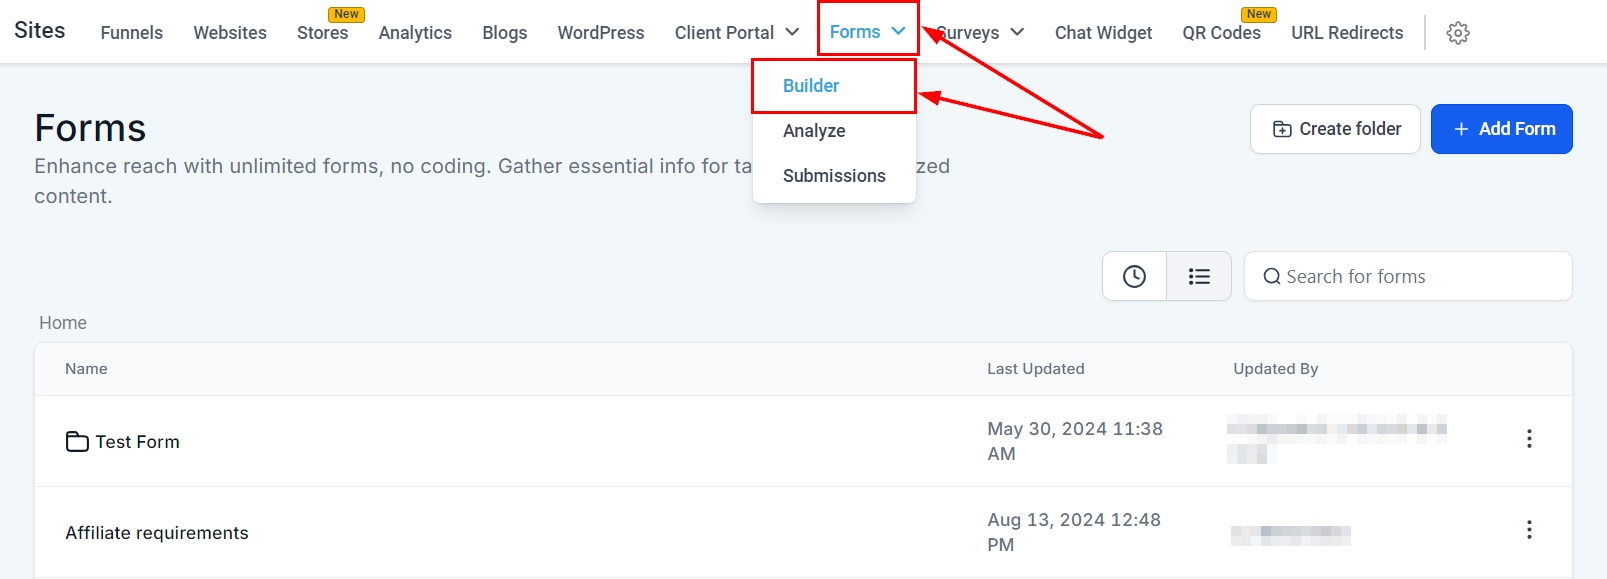
Task: Switch to recently updated clock view
Action: coord(1134,277)
